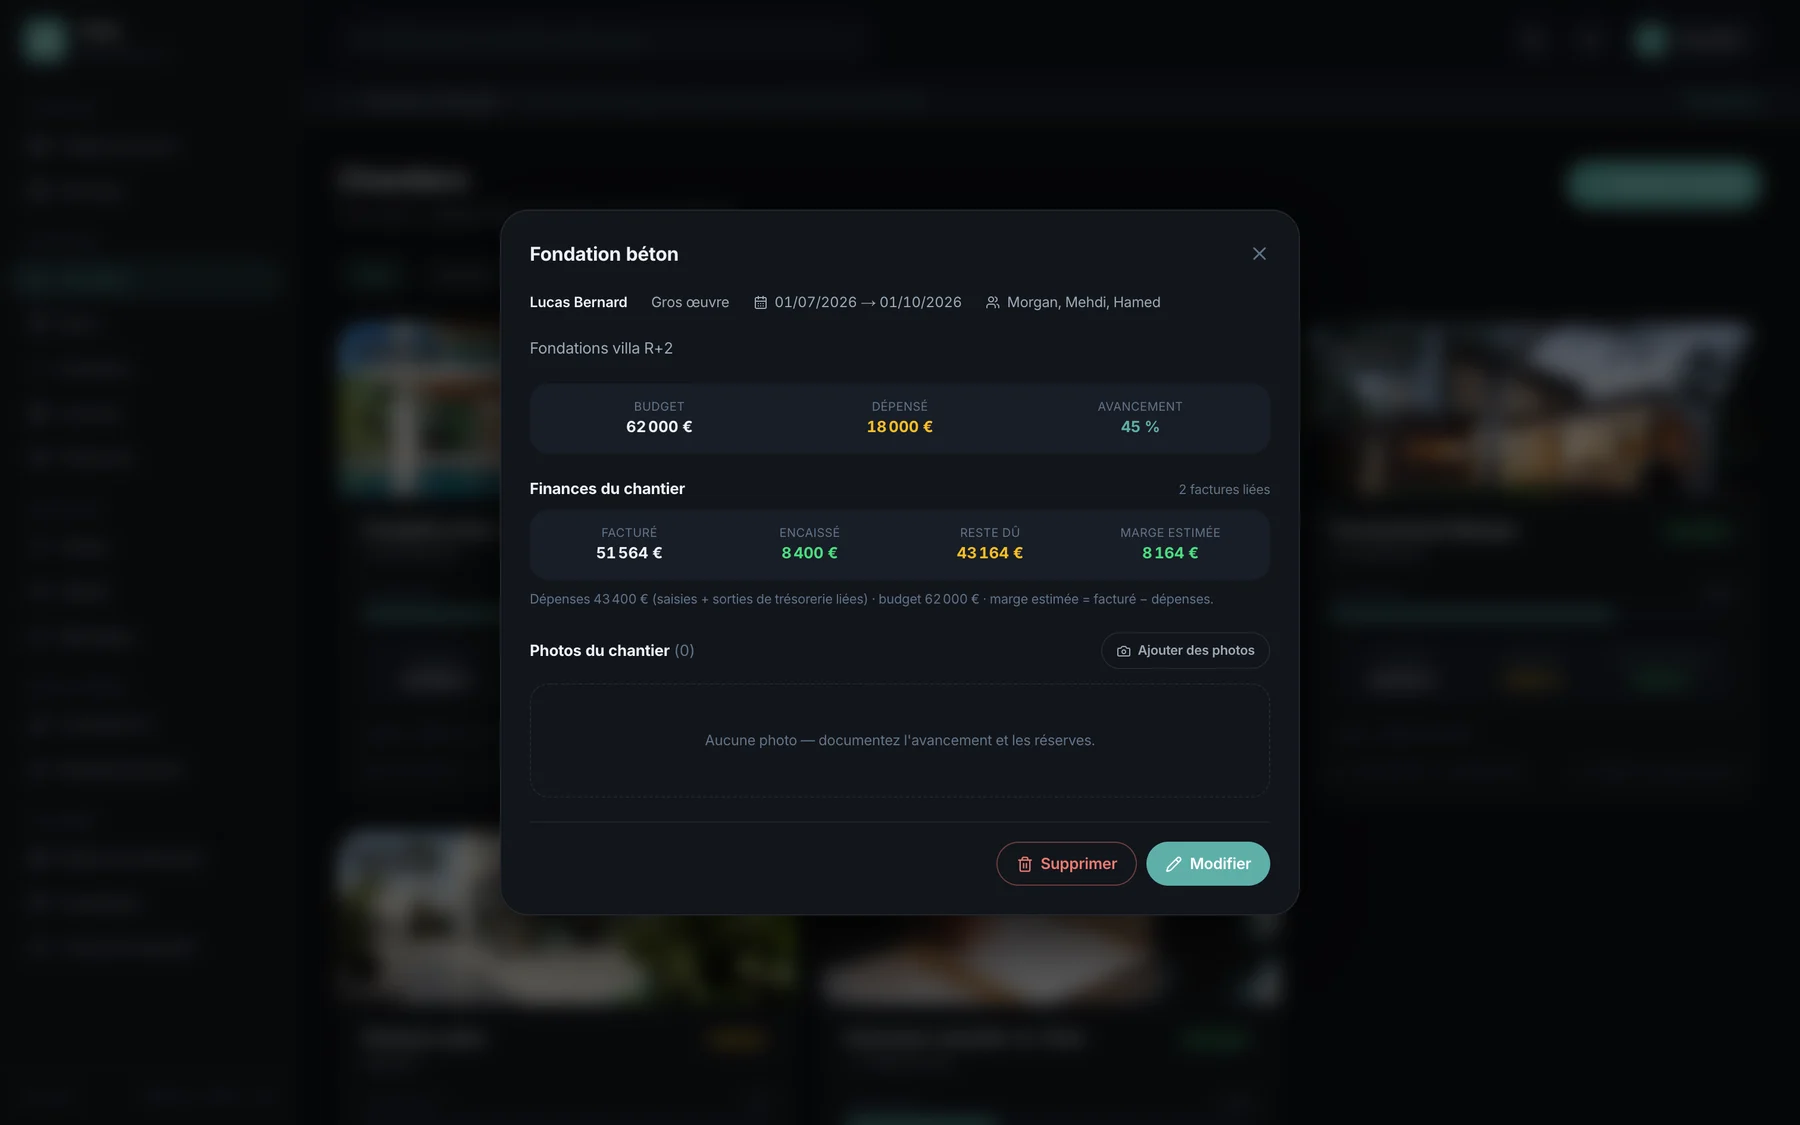The height and width of the screenshot is (1125, 1800).
Task: Click the empty photos drop zone
Action: click(x=899, y=740)
